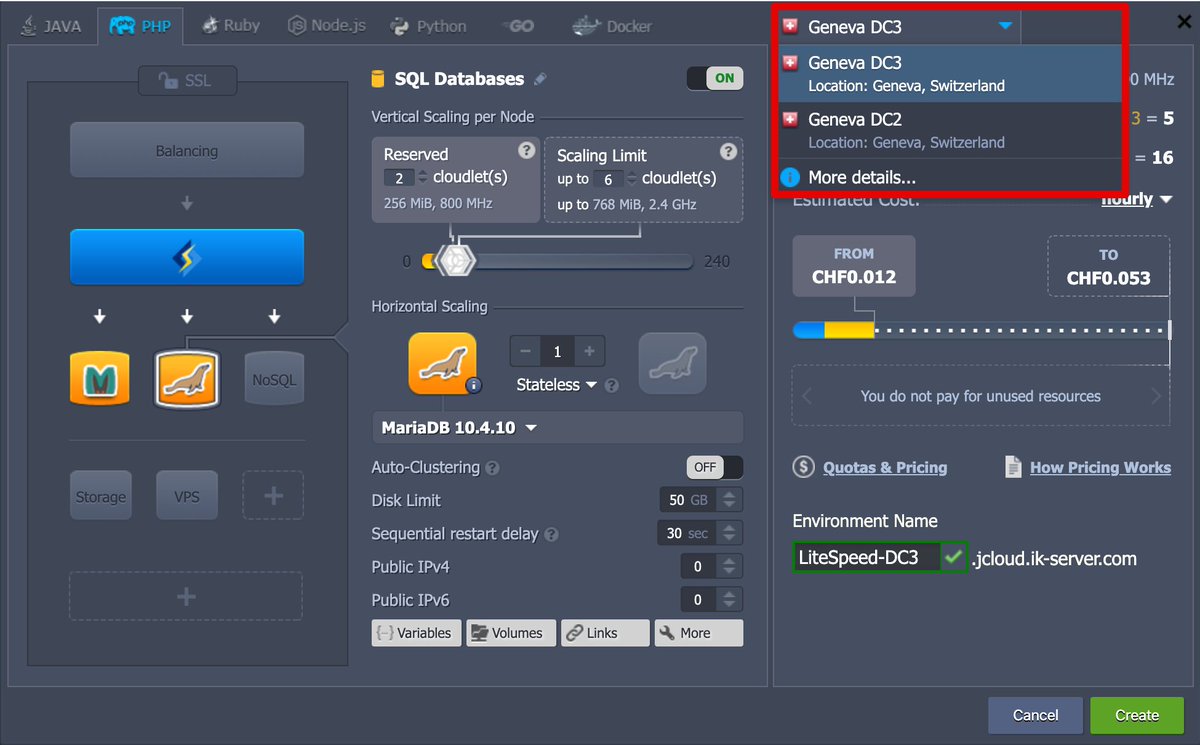Select the GO language tab
Screen dimensions: 1200x745
click(518, 26)
